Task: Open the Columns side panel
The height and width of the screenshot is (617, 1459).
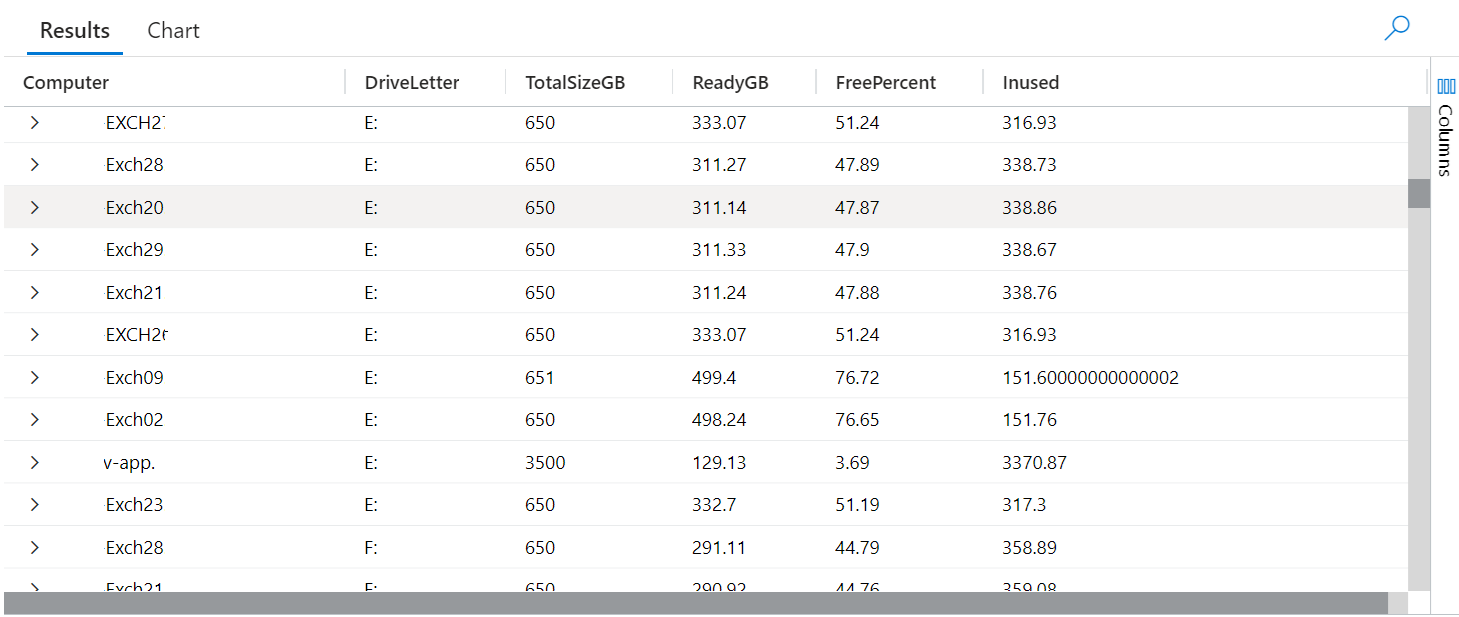Action: pos(1445,127)
